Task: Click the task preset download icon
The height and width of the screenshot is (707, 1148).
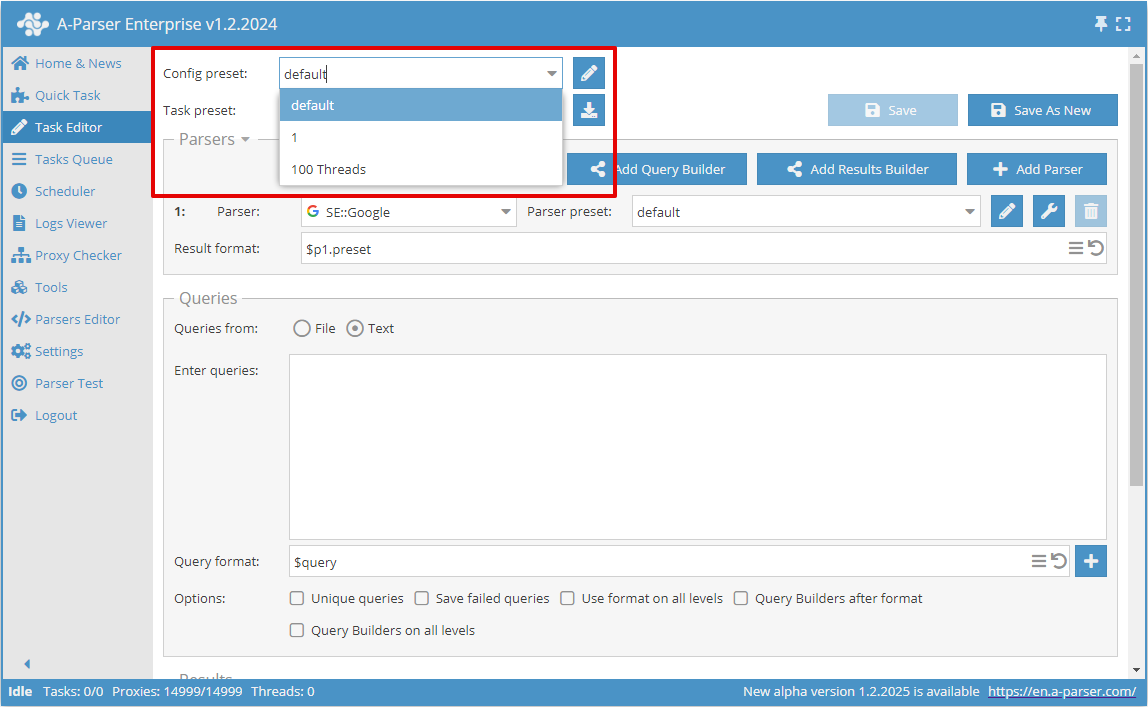Action: coord(588,109)
